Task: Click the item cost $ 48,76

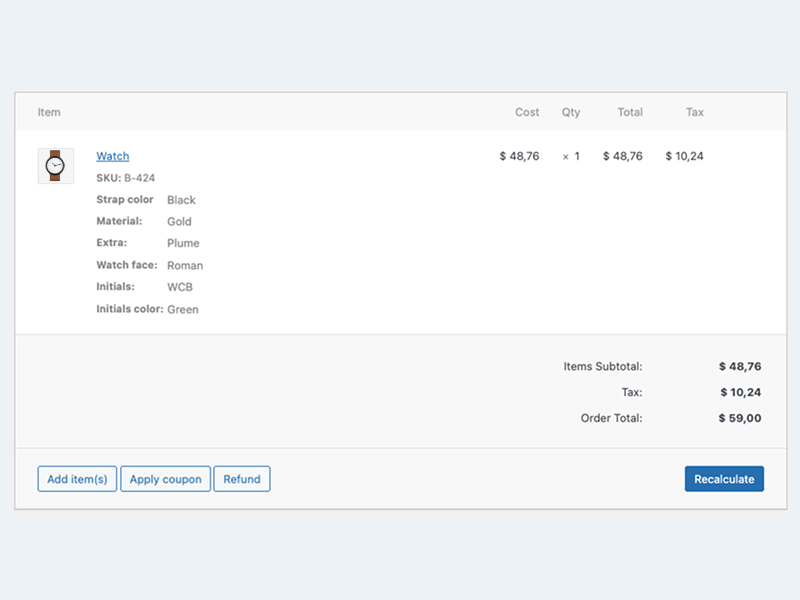Action: (519, 156)
